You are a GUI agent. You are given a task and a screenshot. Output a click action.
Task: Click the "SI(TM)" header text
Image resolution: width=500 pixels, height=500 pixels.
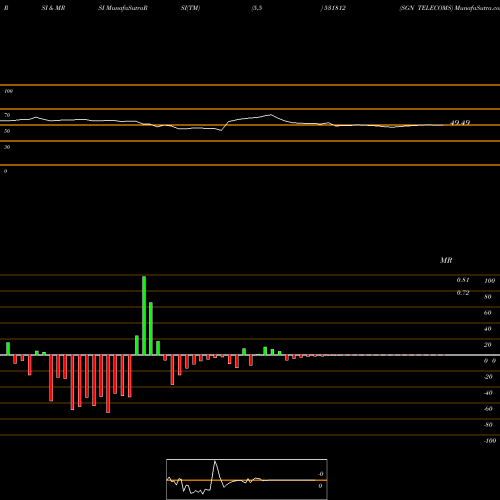(x=190, y=8)
